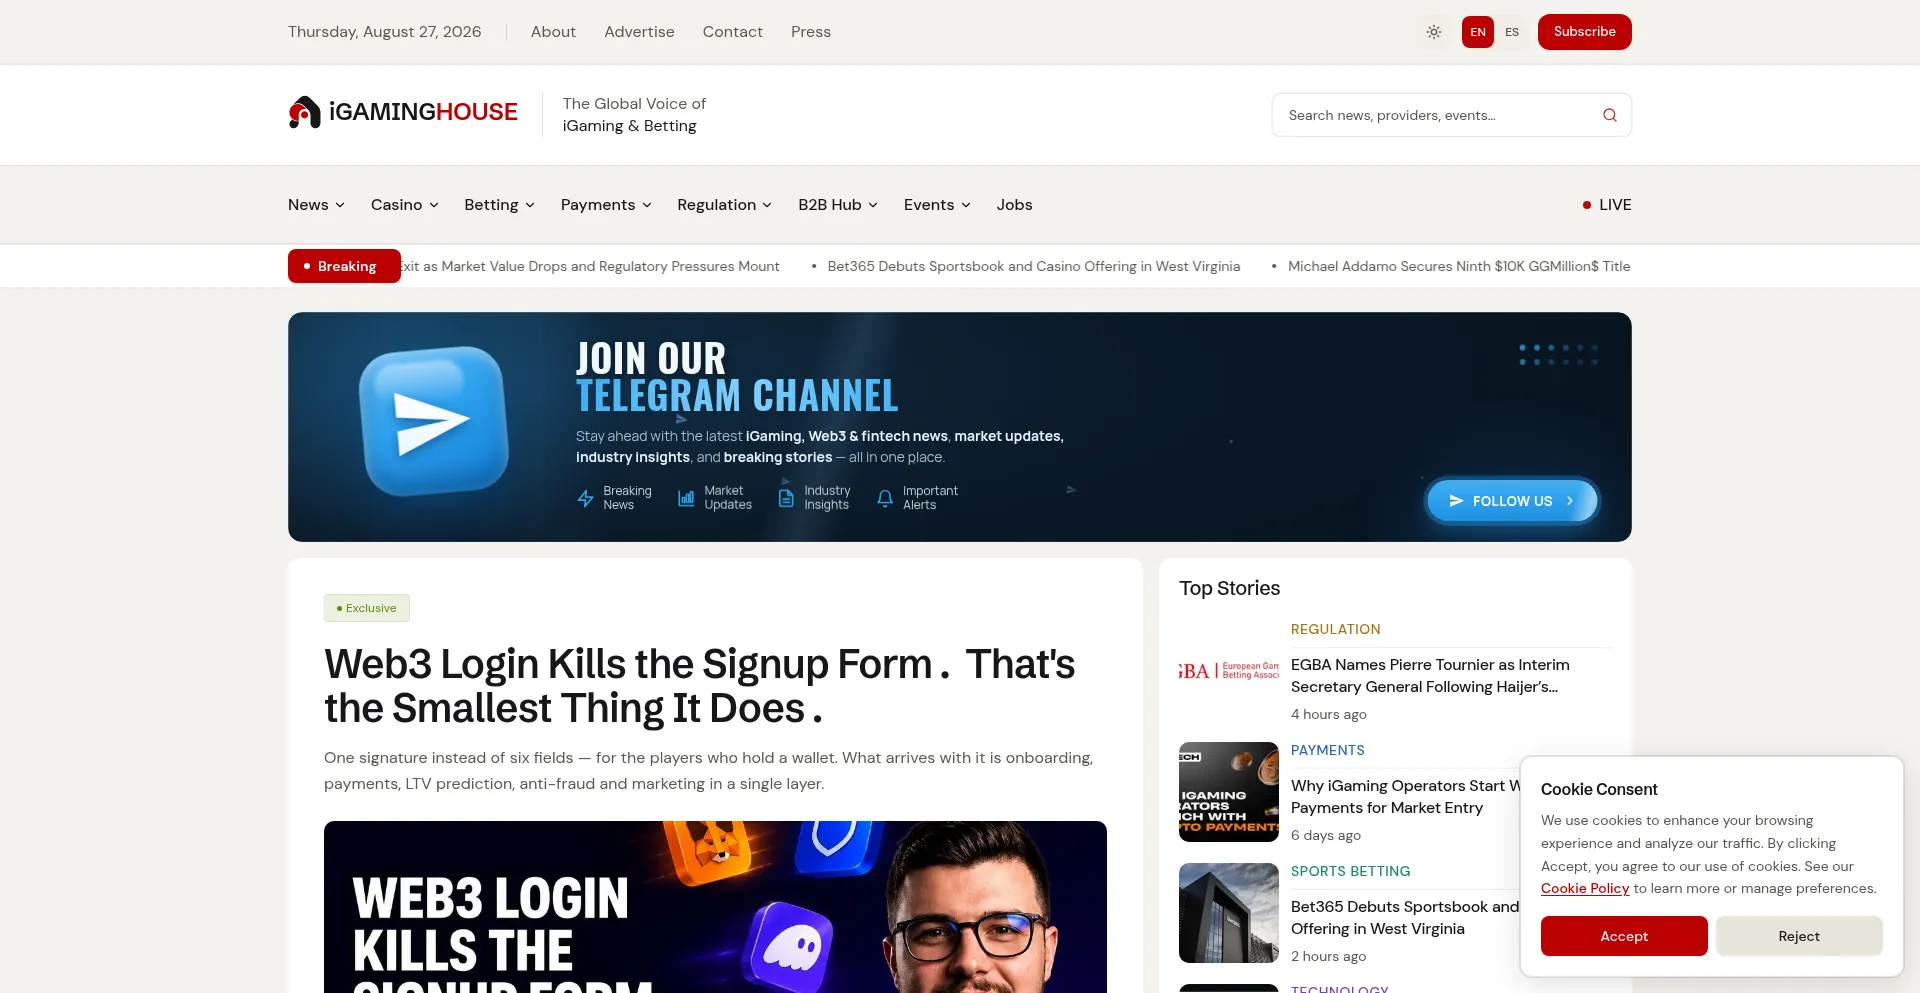Read the Bet365 Sportsbook debut story

click(1405, 918)
